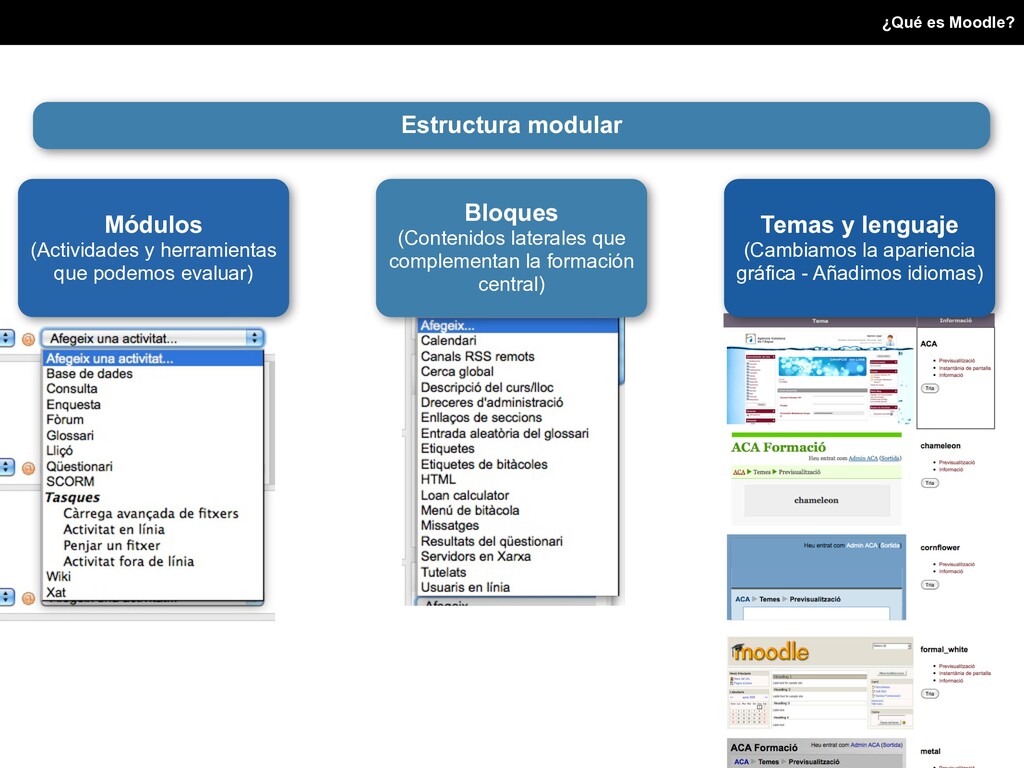Open 'Informació' link under cornflower
Image resolution: width=1024 pixels, height=768 pixels.
pyautogui.click(x=951, y=571)
